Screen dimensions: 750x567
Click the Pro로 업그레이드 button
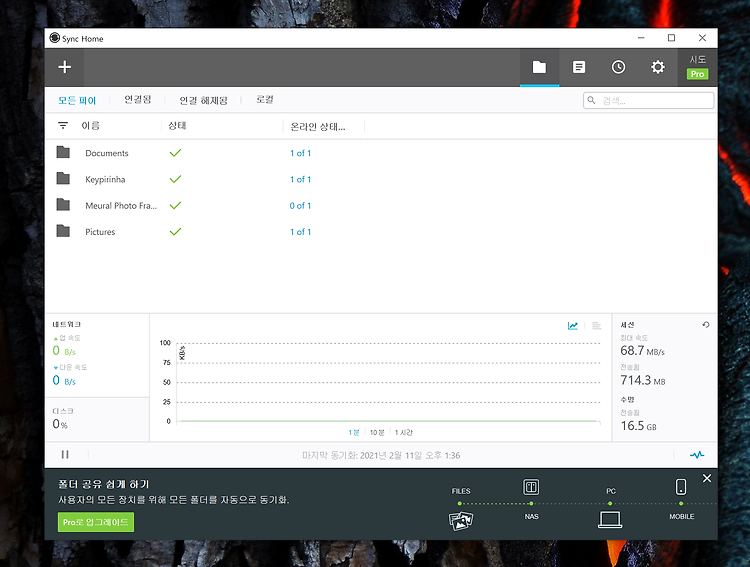[96, 522]
